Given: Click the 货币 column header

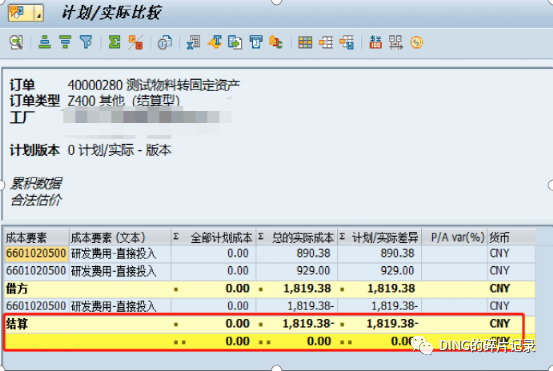Looking at the screenshot, I should 511,237.
